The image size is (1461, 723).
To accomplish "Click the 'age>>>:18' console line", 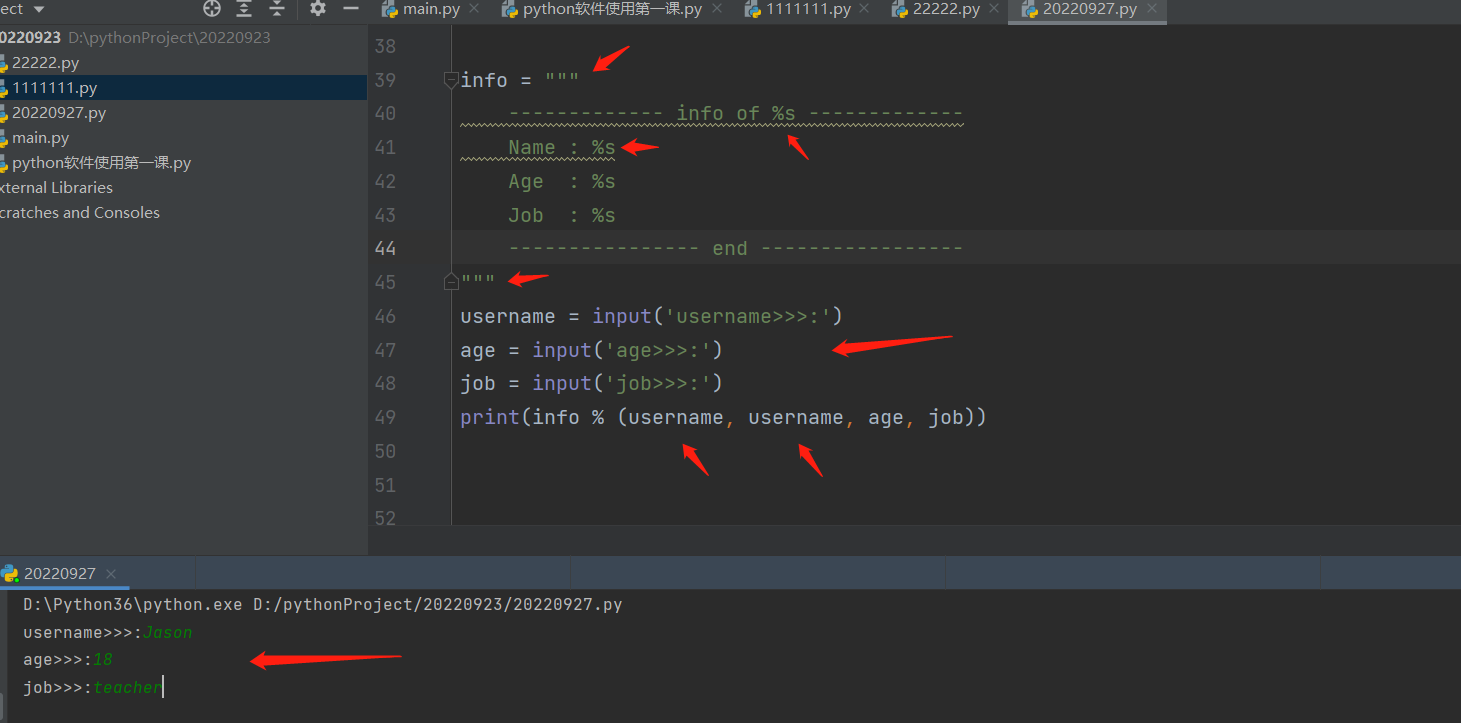I will (68, 660).
